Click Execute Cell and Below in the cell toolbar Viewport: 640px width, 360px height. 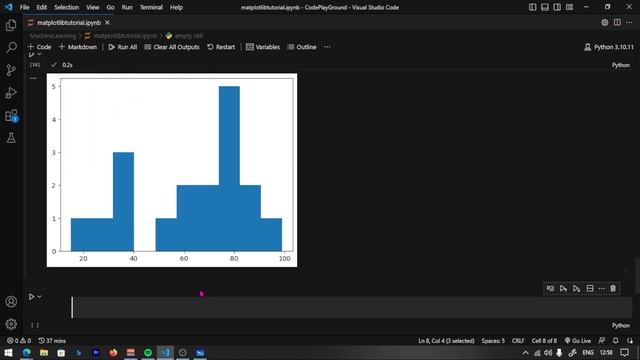576,289
